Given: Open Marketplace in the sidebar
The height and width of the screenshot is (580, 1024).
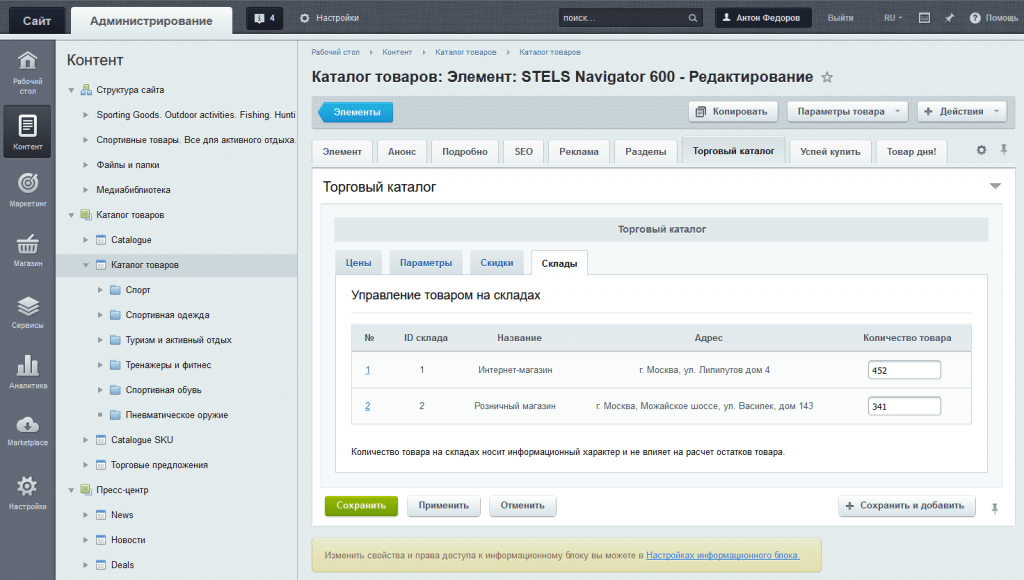Looking at the screenshot, I should (x=27, y=430).
